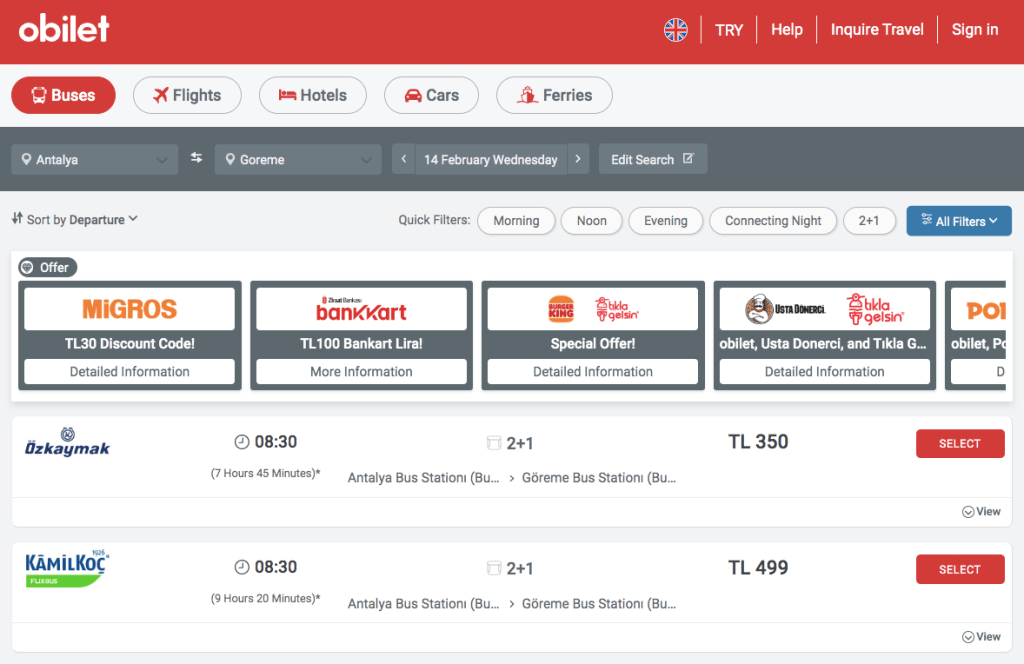Screen dimensions: 1024x664
Task: Swap origin and destination arrows icon
Action: pyautogui.click(x=196, y=158)
